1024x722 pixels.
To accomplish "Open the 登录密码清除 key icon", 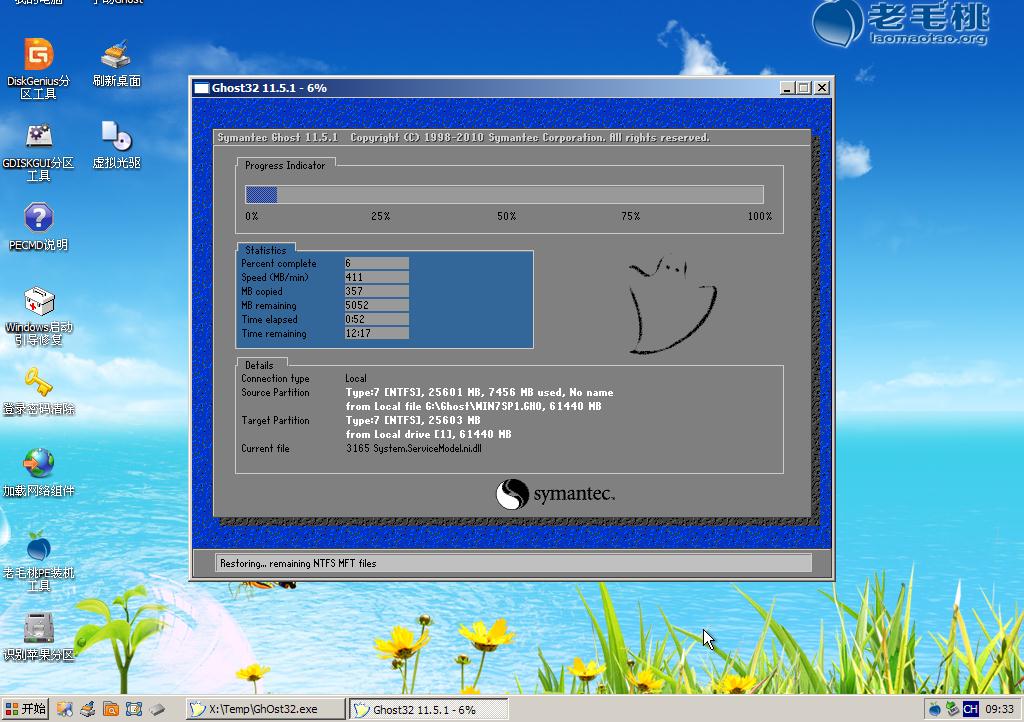I will pyautogui.click(x=38, y=383).
